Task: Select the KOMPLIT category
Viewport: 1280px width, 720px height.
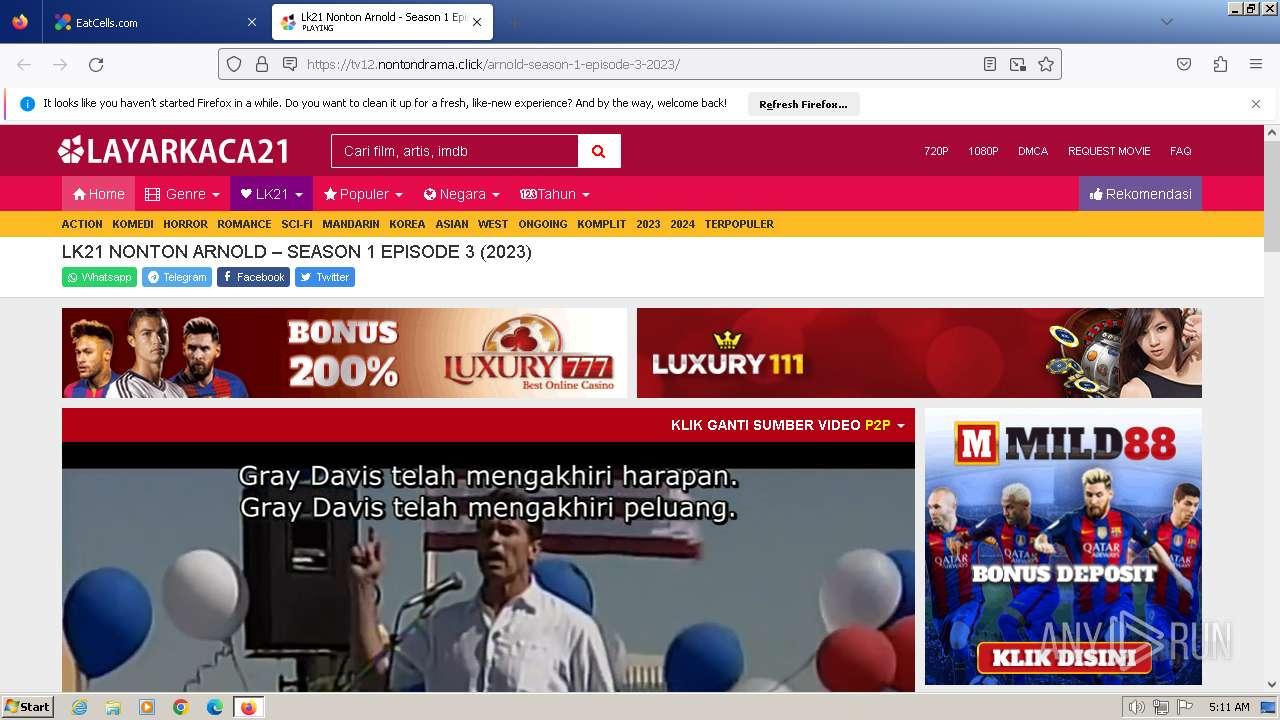Action: coord(601,224)
